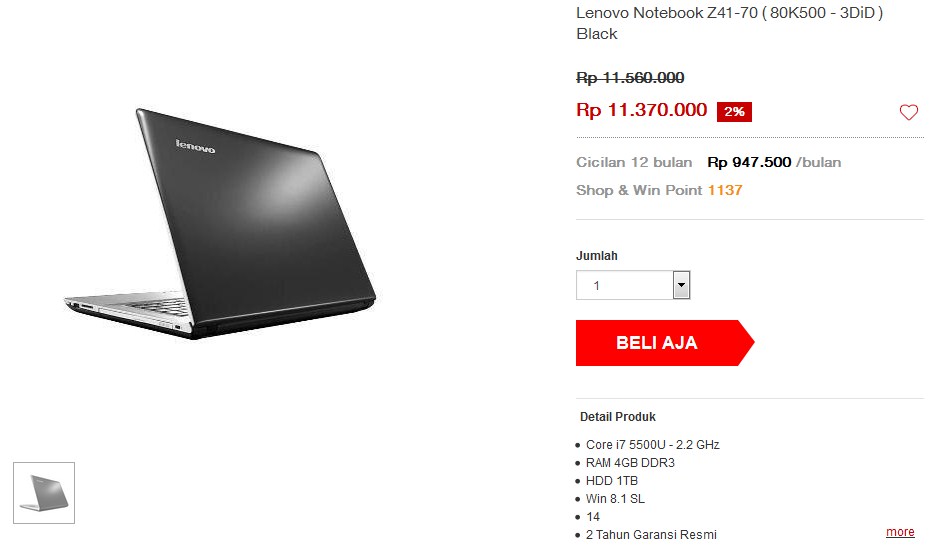Click the Cicilan 12 bulan installment label
Viewport: 931px width, 547px height.
[x=634, y=162]
